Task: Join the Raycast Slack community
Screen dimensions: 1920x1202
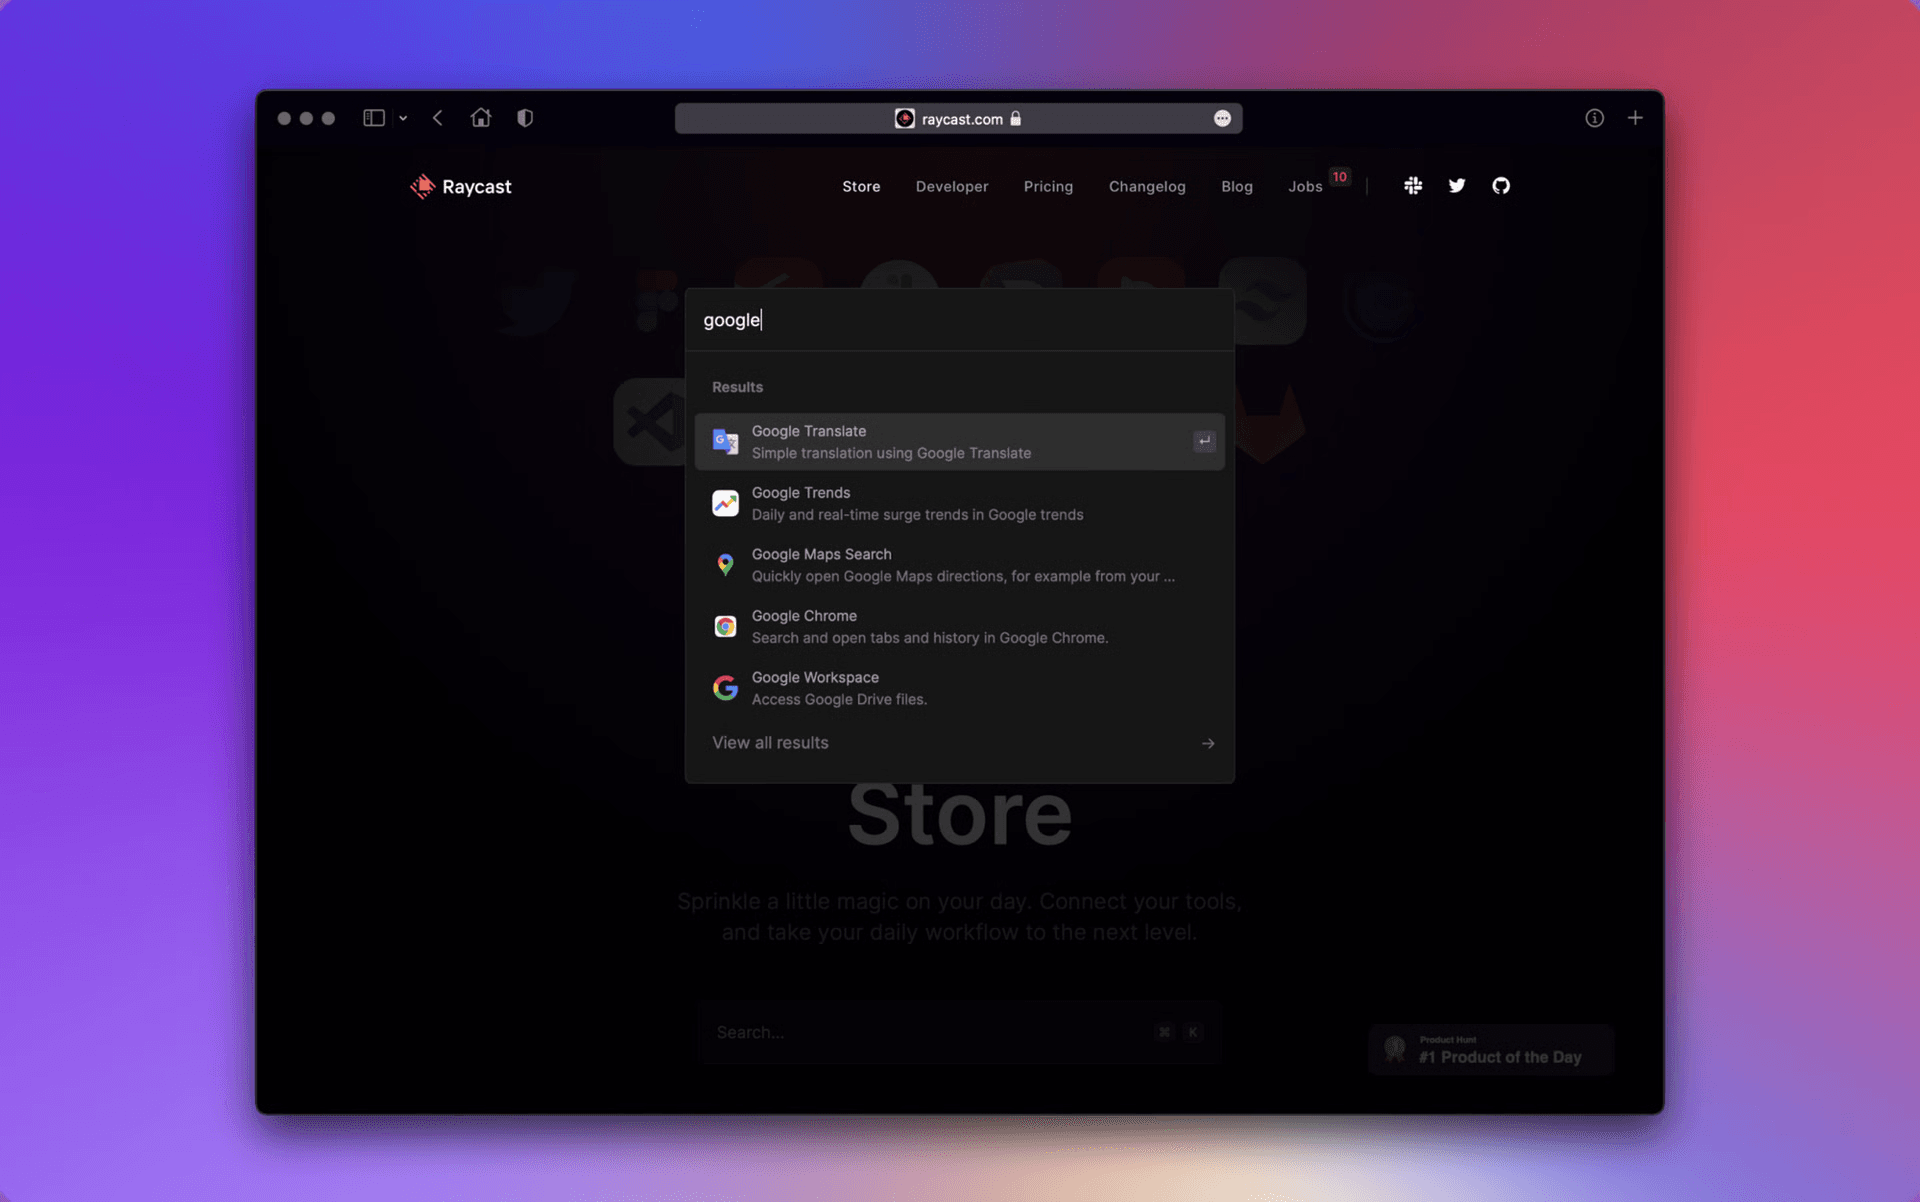Action: pyautogui.click(x=1413, y=186)
